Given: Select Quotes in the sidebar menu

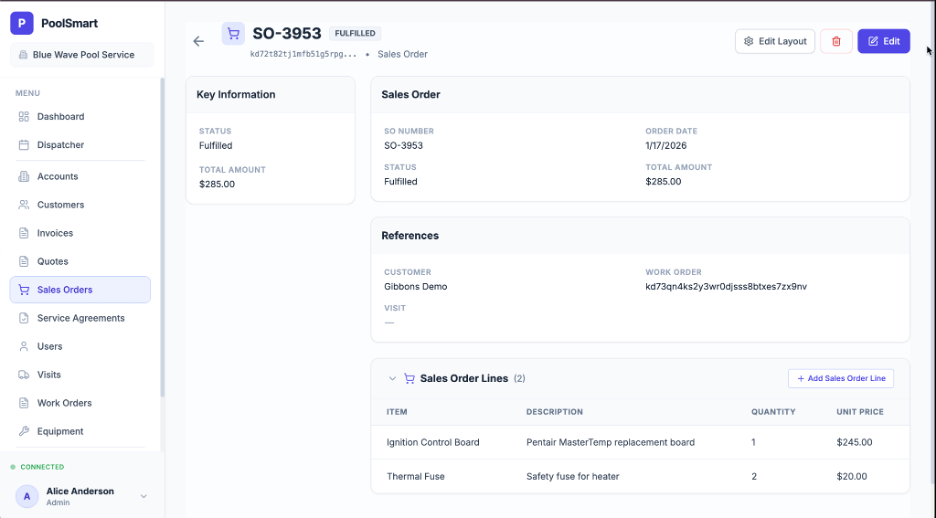Looking at the screenshot, I should (52, 262).
